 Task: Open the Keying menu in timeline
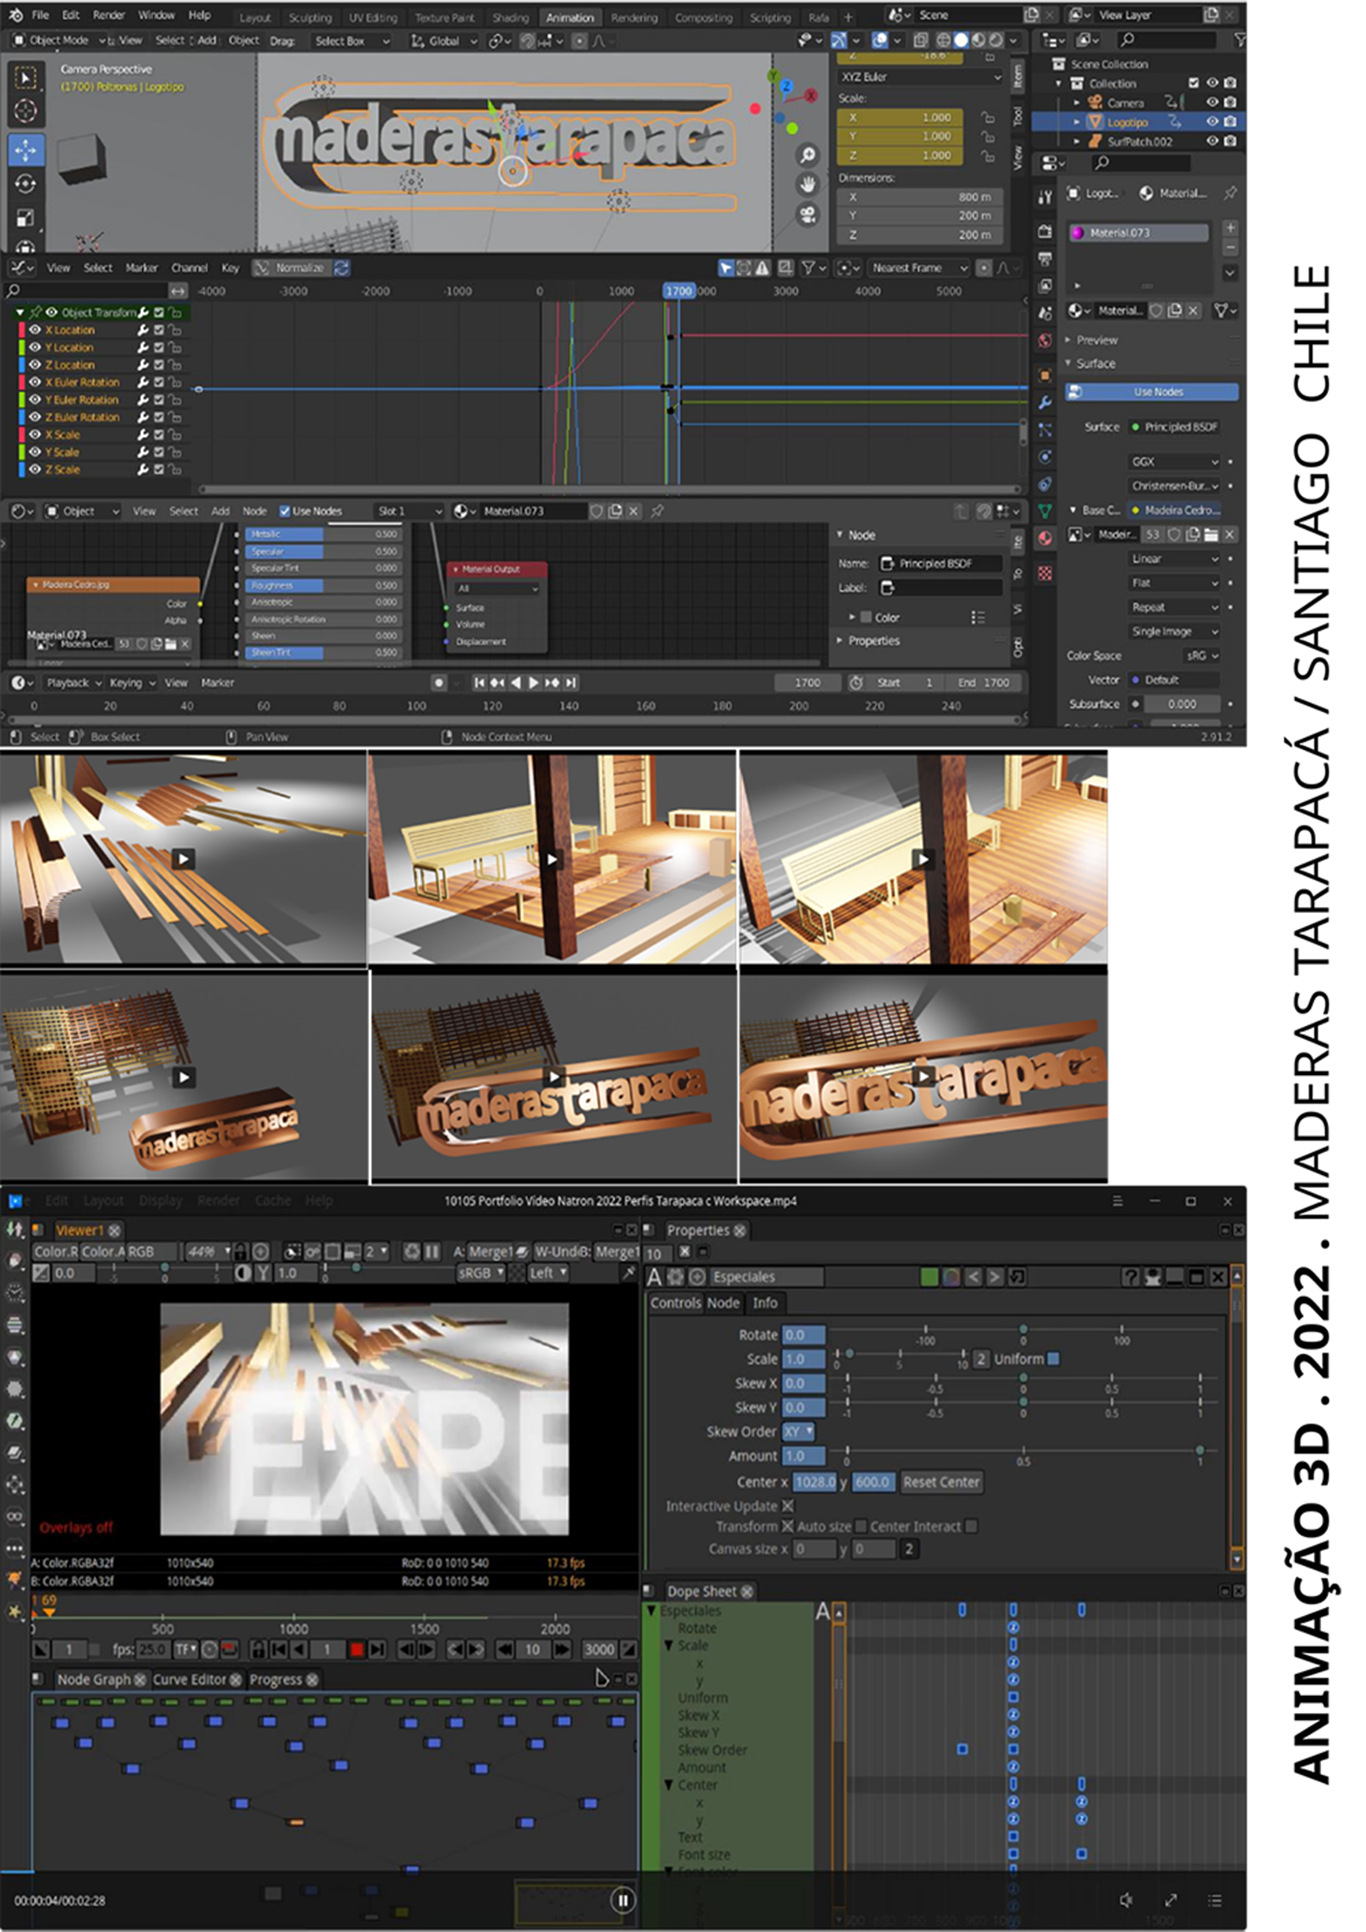click(132, 683)
